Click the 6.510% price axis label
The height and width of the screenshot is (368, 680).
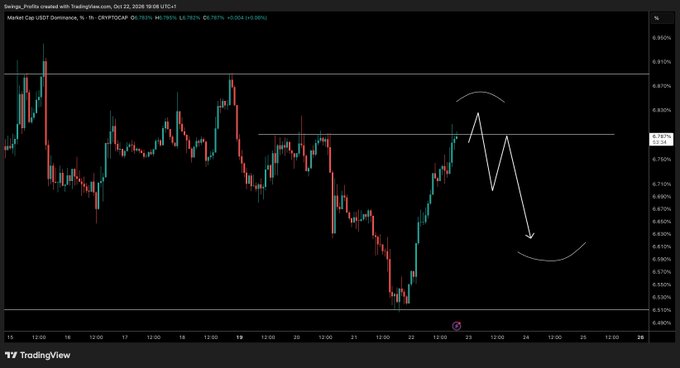coord(661,310)
